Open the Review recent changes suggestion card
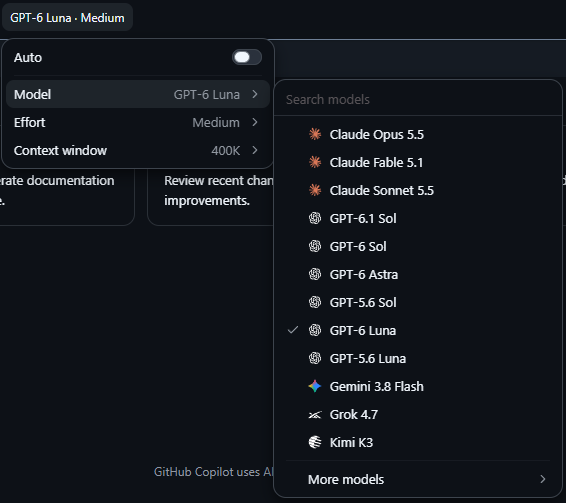Viewport: 566px width, 503px height. [211, 197]
